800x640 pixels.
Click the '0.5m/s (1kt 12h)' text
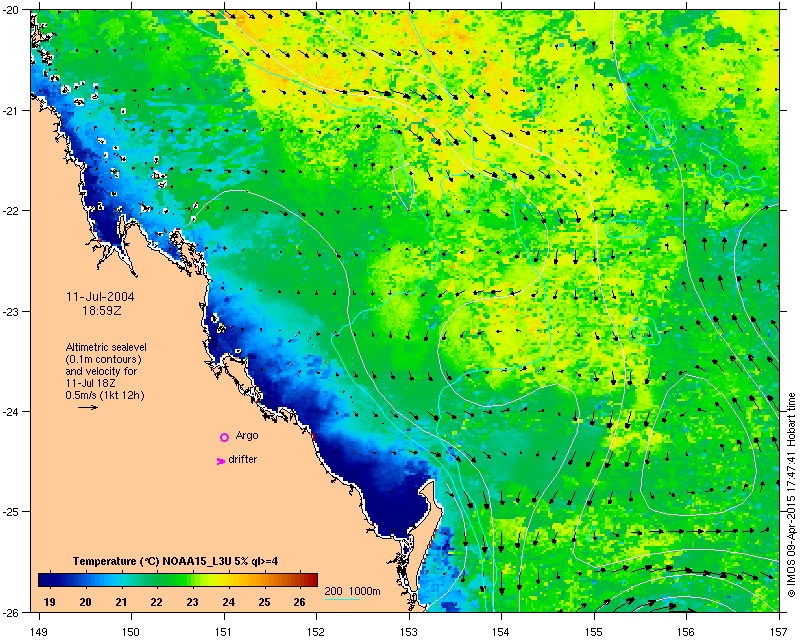[104, 395]
